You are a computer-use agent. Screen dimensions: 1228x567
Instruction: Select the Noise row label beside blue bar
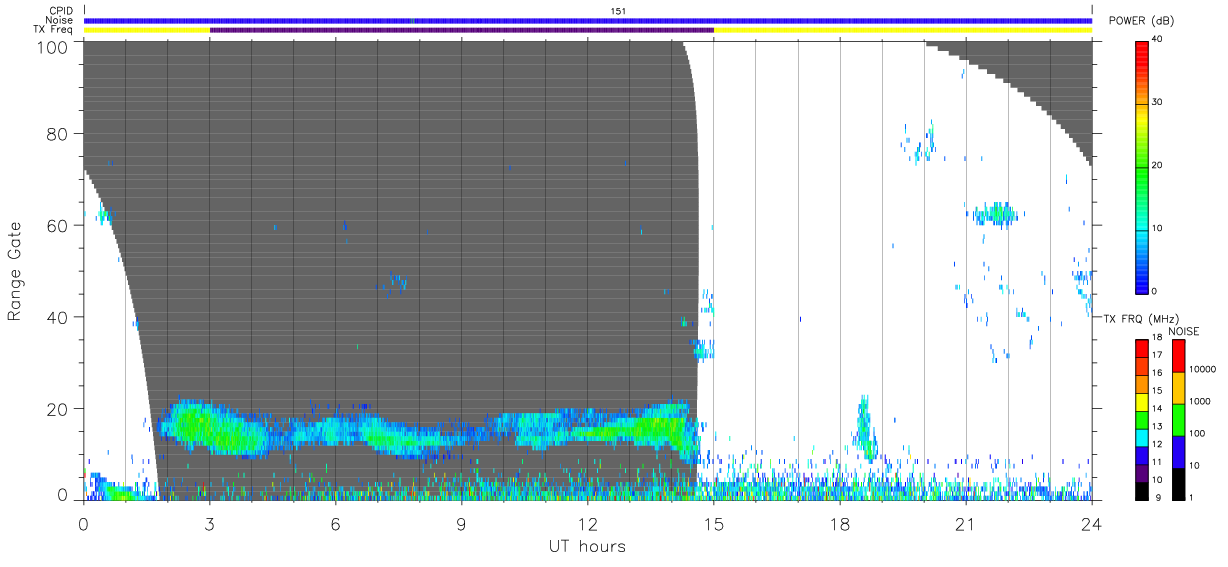click(60, 20)
